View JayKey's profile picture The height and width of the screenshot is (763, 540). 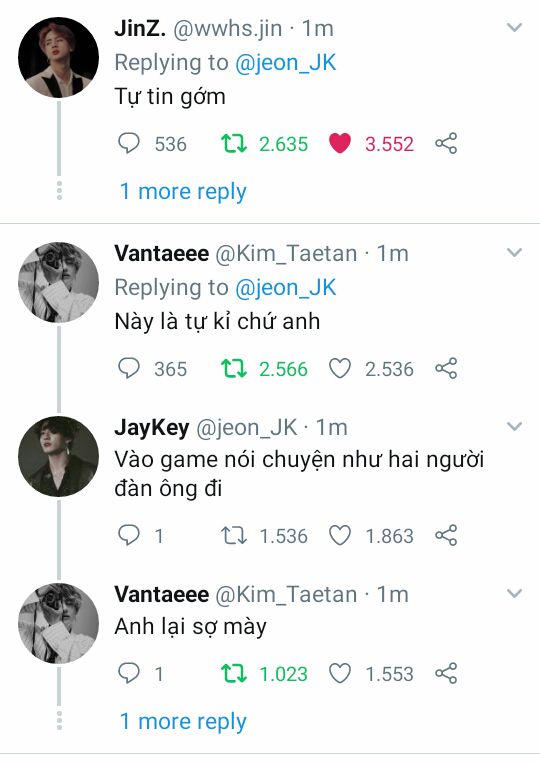tap(58, 456)
